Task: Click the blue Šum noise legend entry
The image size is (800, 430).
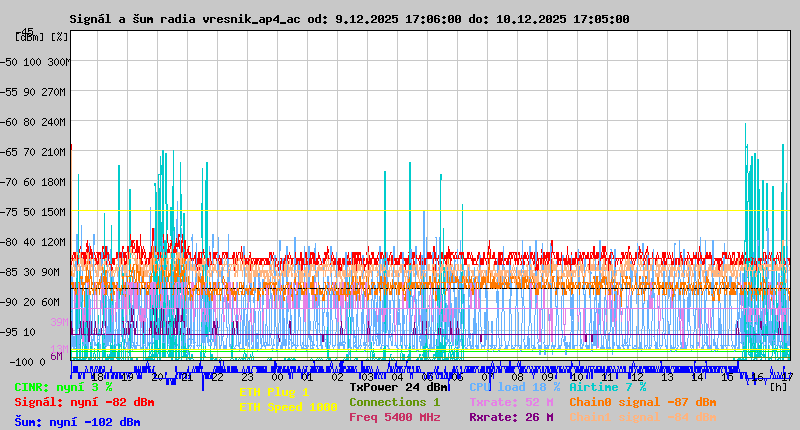Action: [77, 422]
